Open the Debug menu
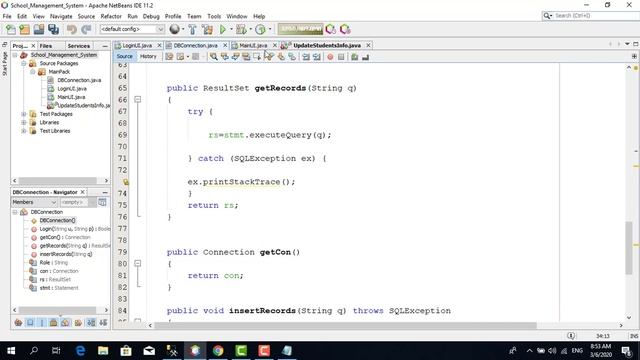This screenshot has height=360, width=640. (x=151, y=16)
